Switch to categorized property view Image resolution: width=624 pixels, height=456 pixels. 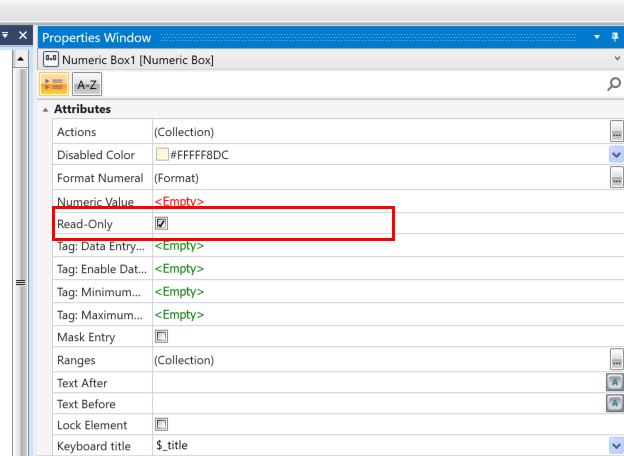point(55,85)
